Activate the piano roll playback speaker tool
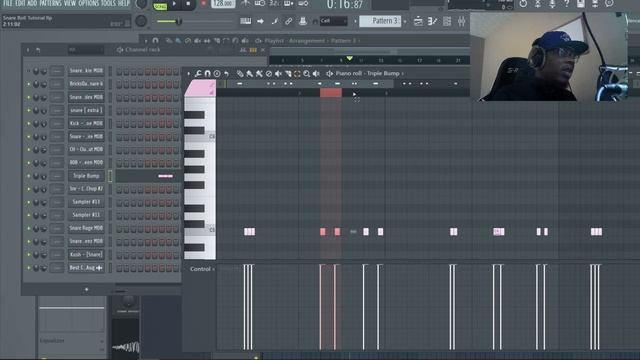 pyautogui.click(x=316, y=73)
